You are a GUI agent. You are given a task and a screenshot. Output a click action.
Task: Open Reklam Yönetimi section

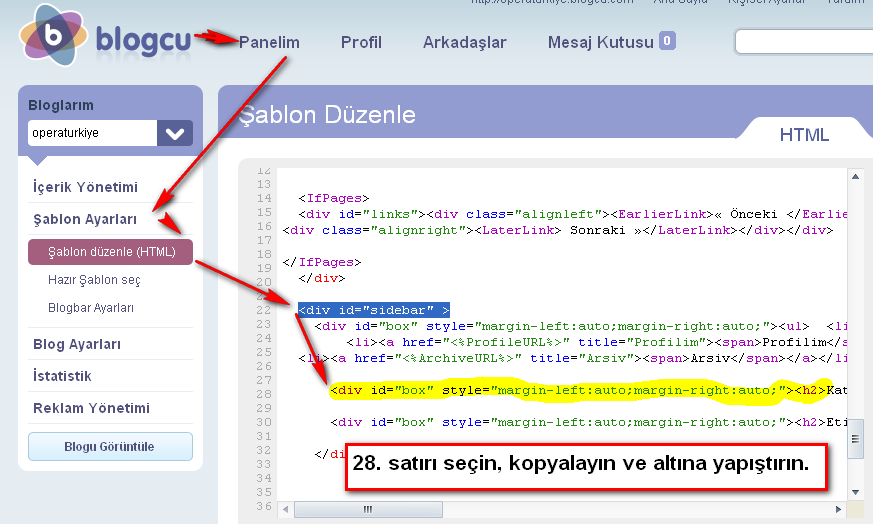coord(91,408)
